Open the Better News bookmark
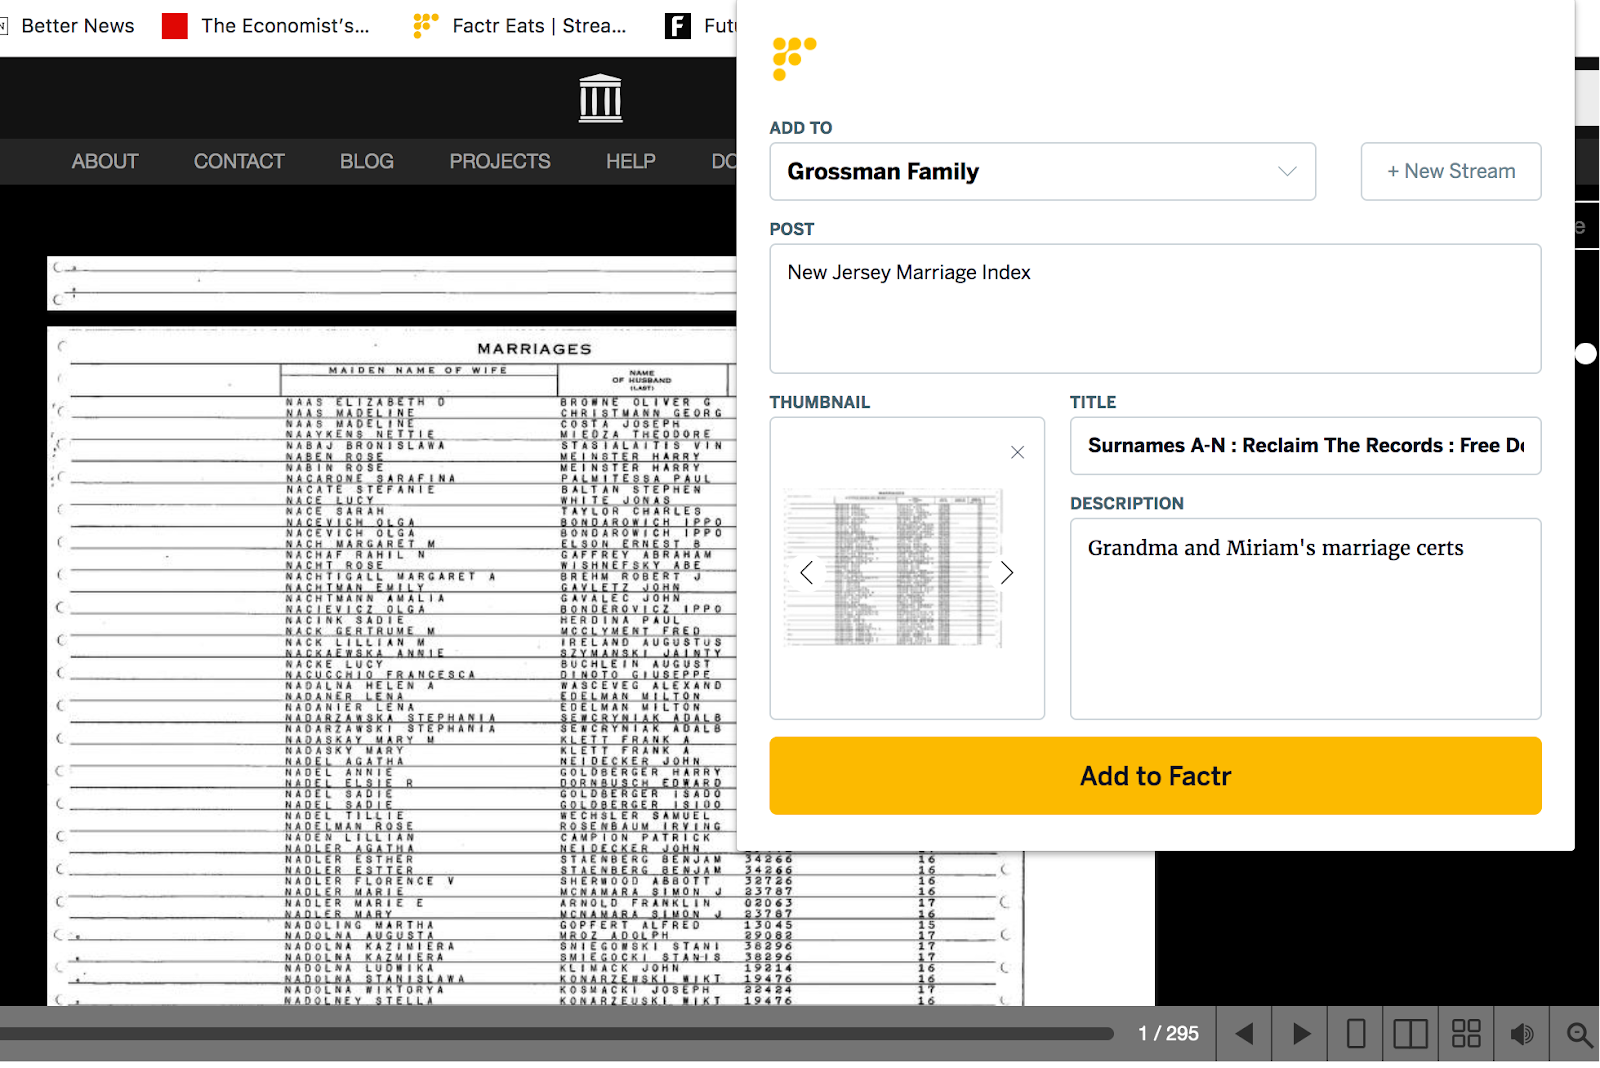 pos(68,26)
